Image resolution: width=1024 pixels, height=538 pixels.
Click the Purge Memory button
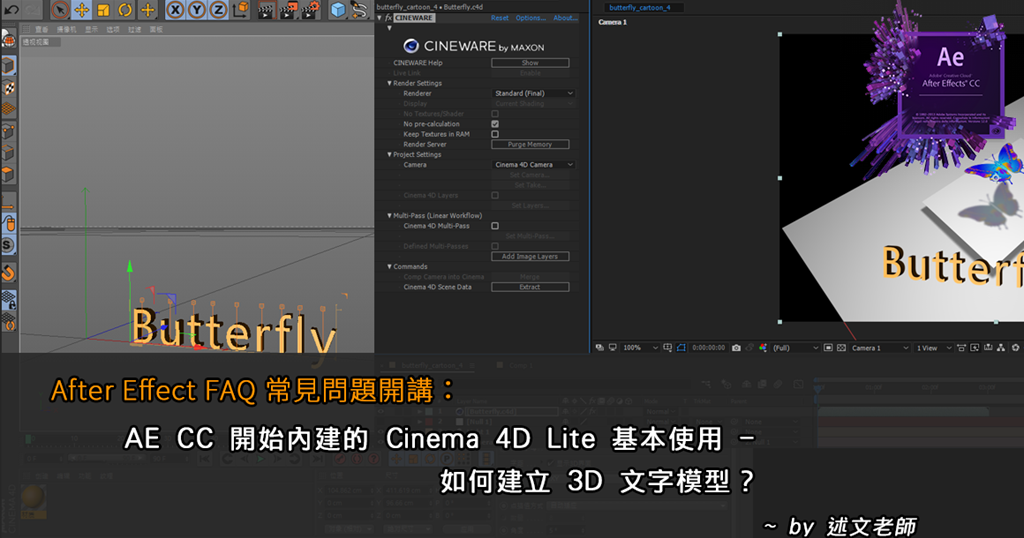coord(530,144)
